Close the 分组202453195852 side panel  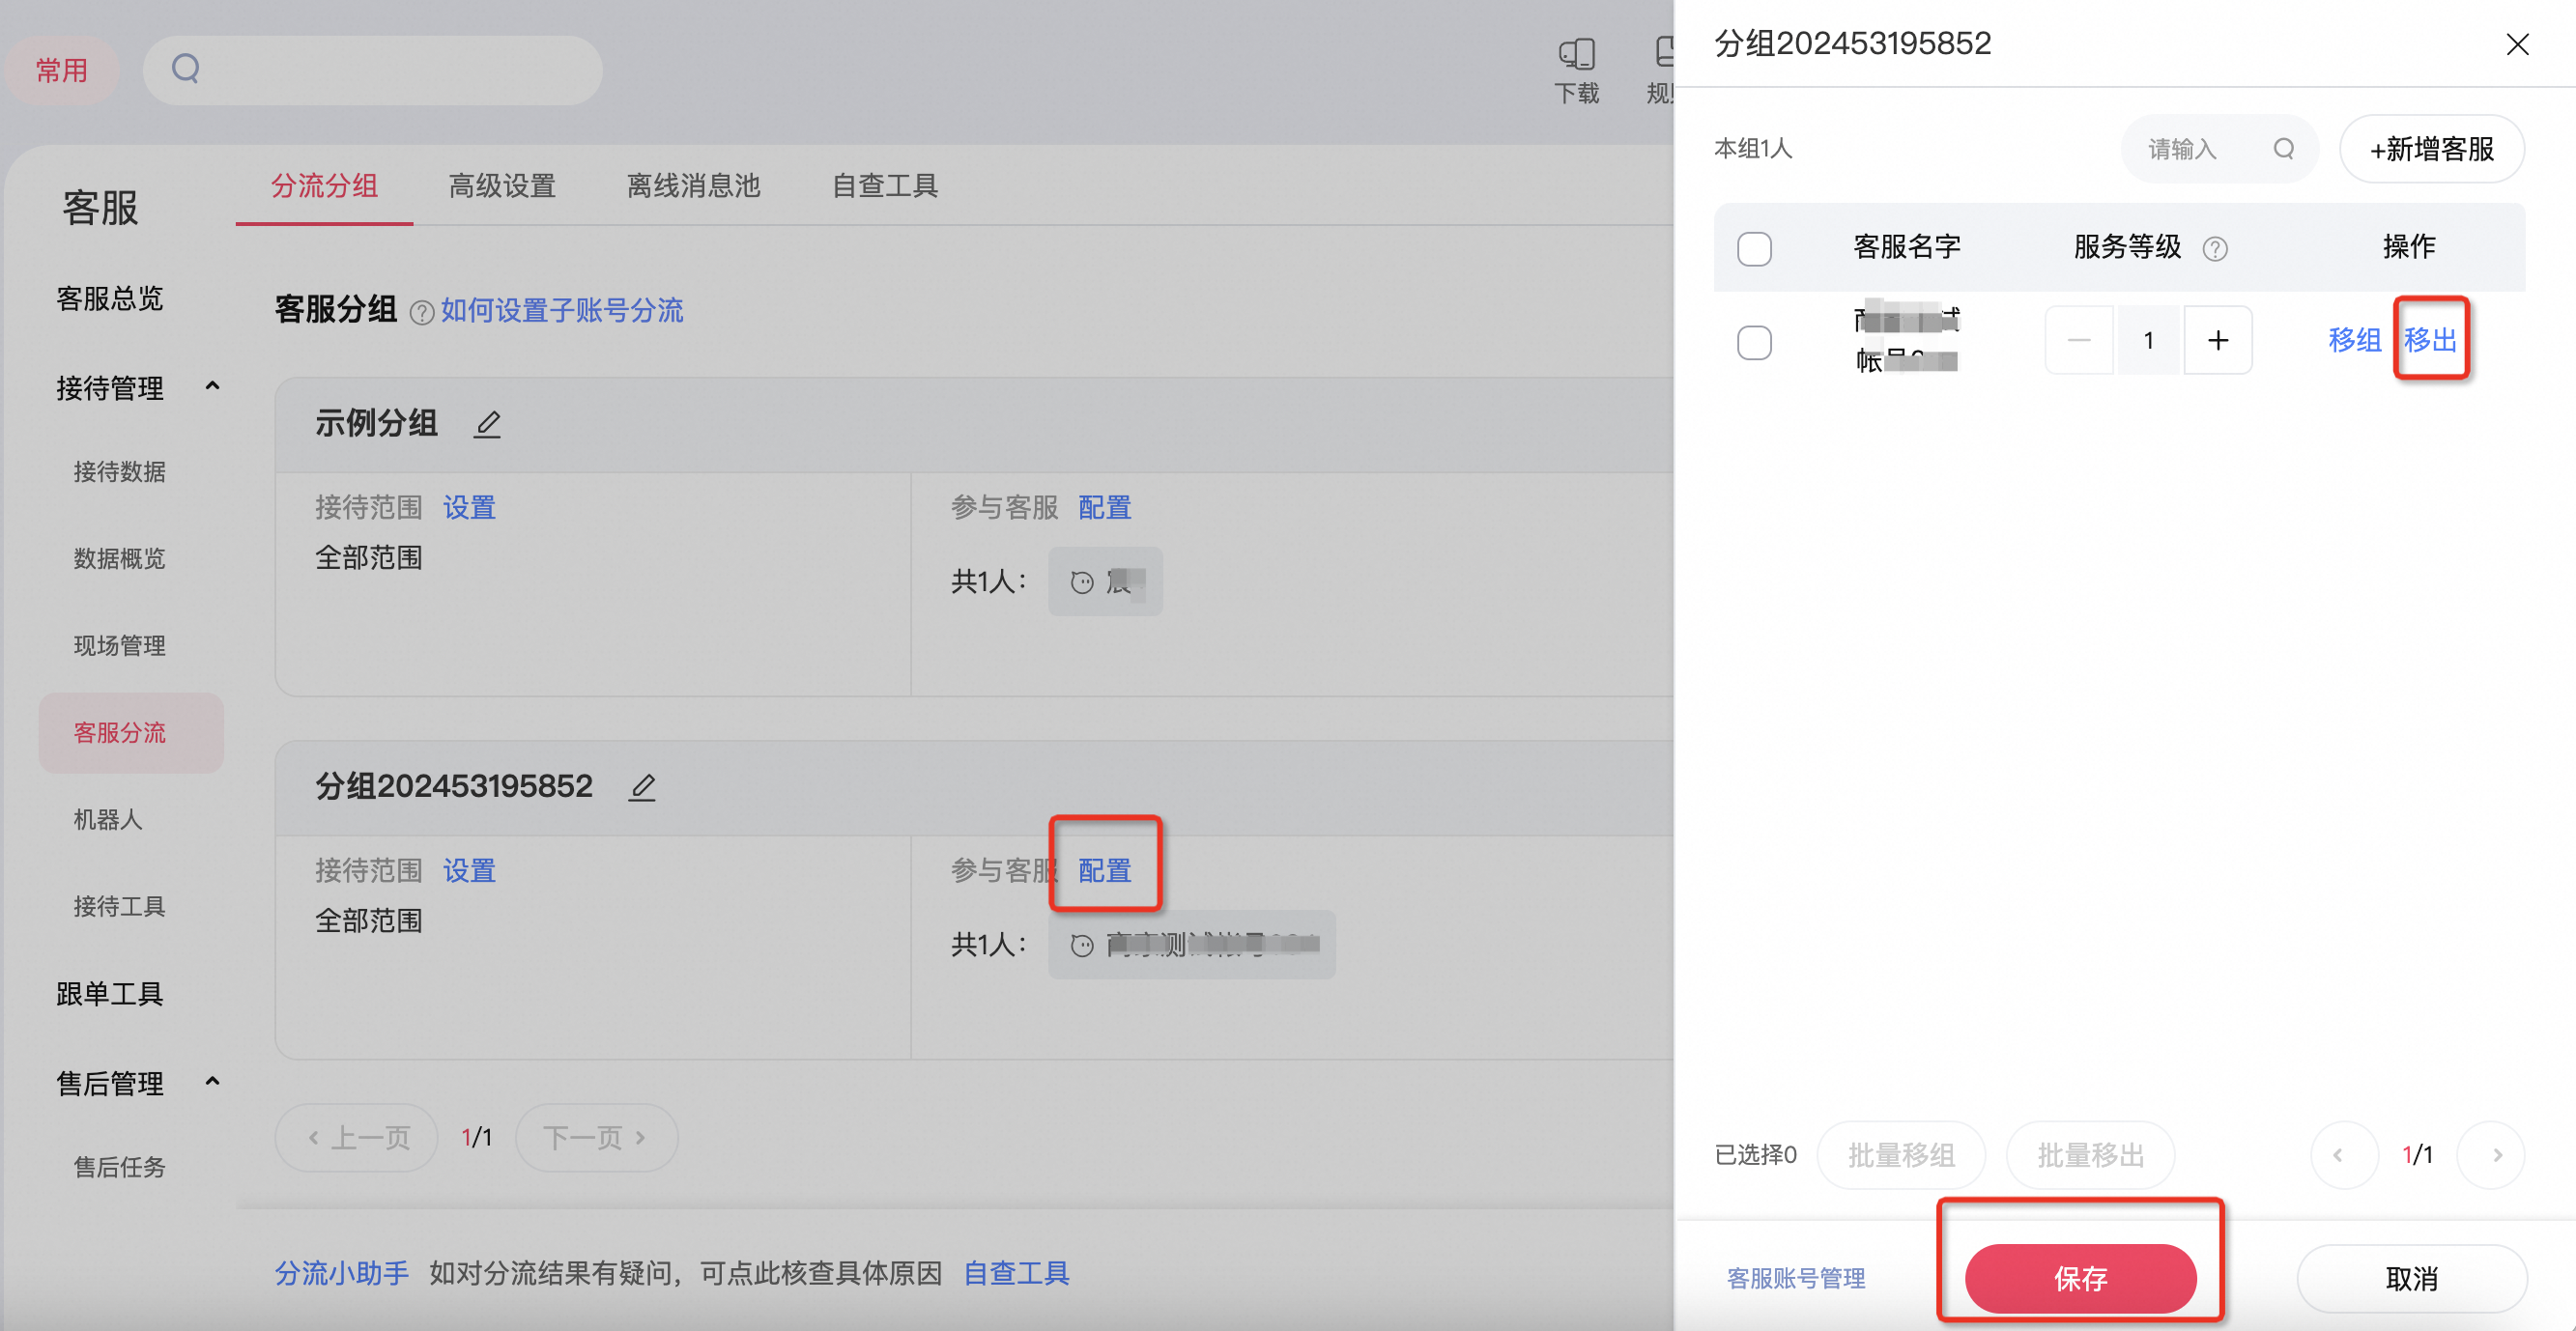[x=2517, y=44]
